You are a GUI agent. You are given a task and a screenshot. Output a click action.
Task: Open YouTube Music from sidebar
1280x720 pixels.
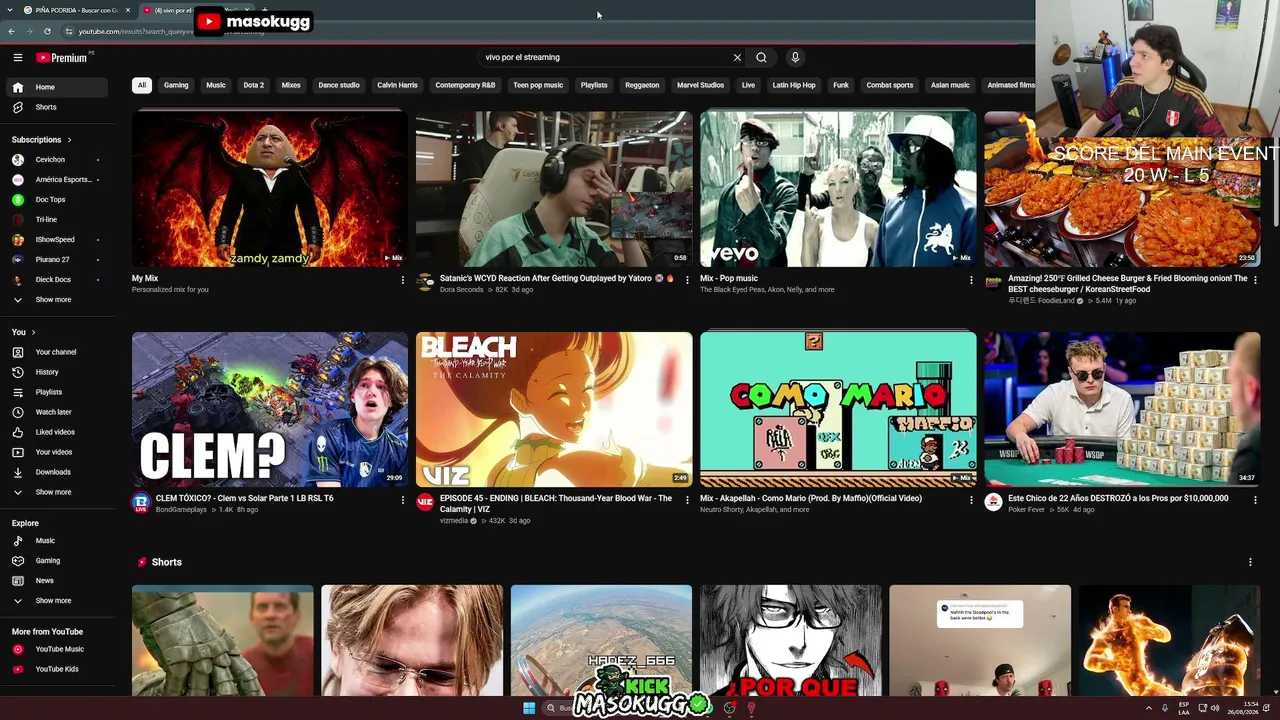56,649
